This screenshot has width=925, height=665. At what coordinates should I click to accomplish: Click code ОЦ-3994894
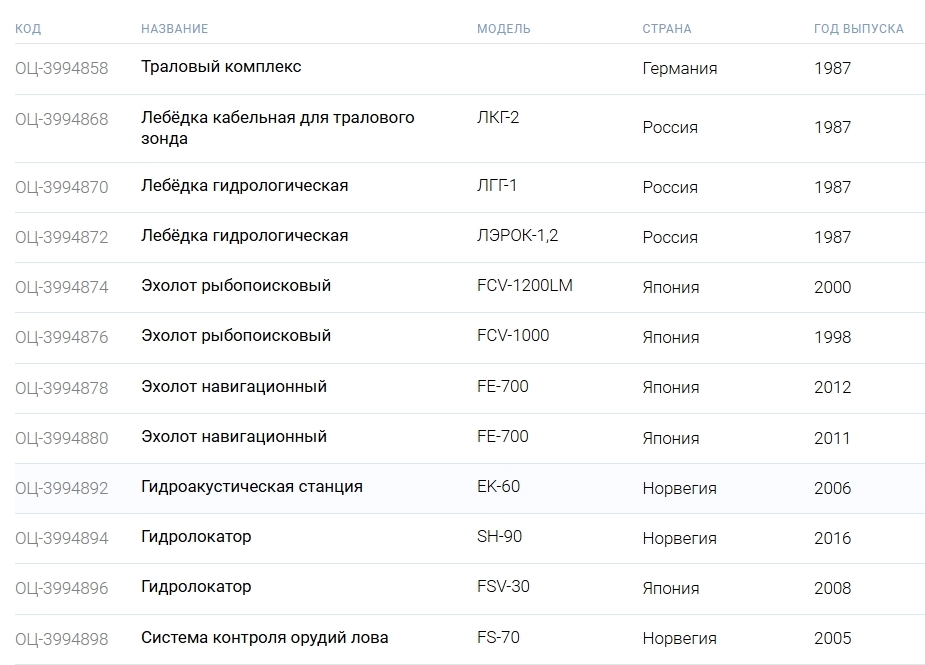(61, 538)
